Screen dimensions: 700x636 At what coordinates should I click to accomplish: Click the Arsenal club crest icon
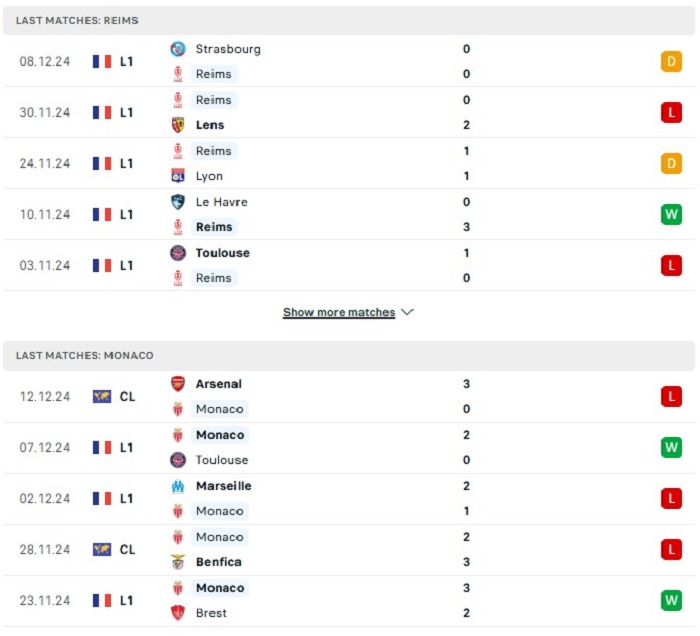click(178, 384)
